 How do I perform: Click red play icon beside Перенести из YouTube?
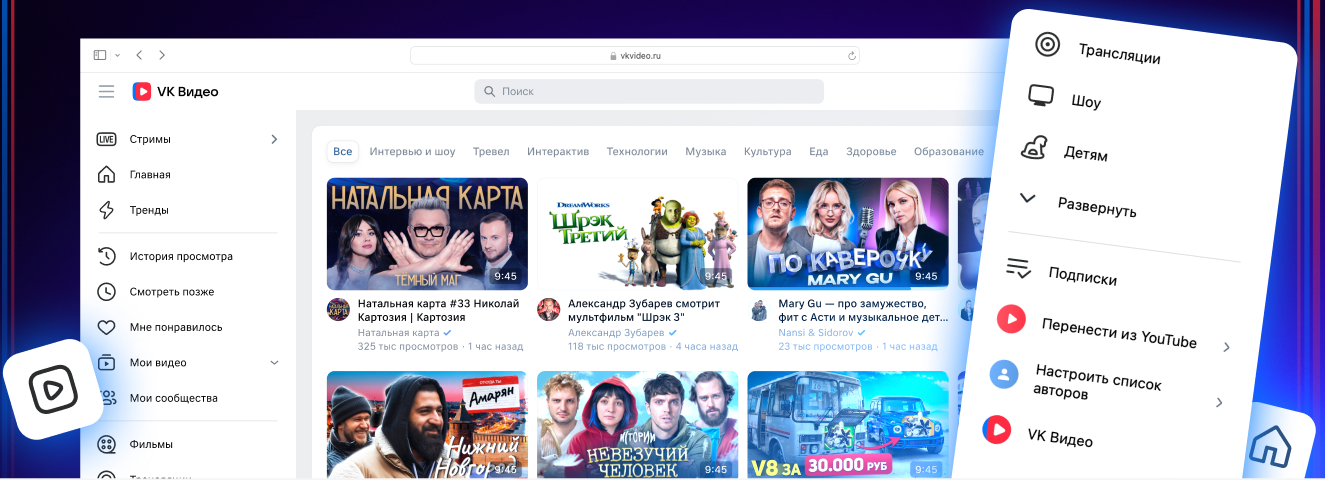tap(1011, 320)
